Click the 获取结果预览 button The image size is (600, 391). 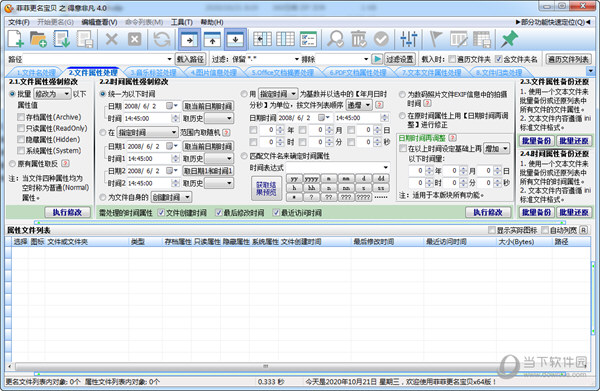266,189
